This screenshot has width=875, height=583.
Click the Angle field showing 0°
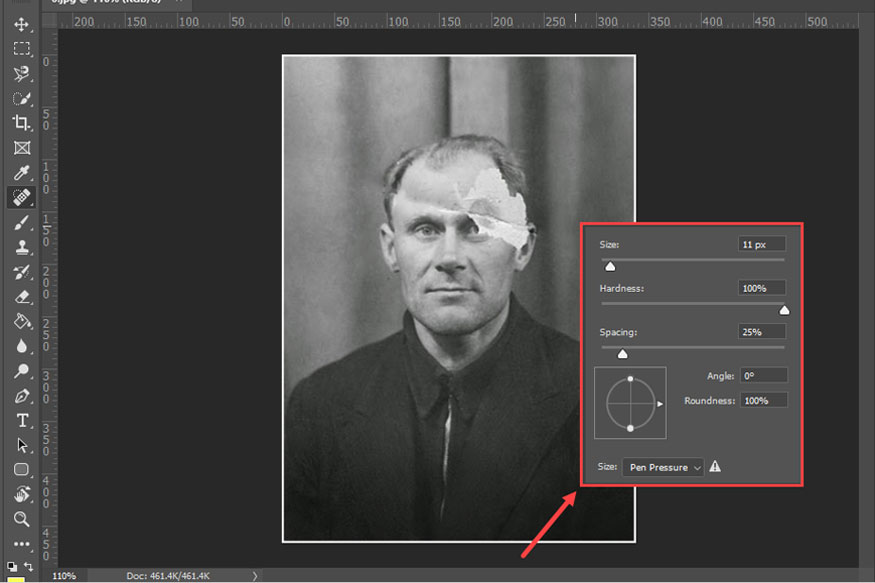[x=763, y=375]
